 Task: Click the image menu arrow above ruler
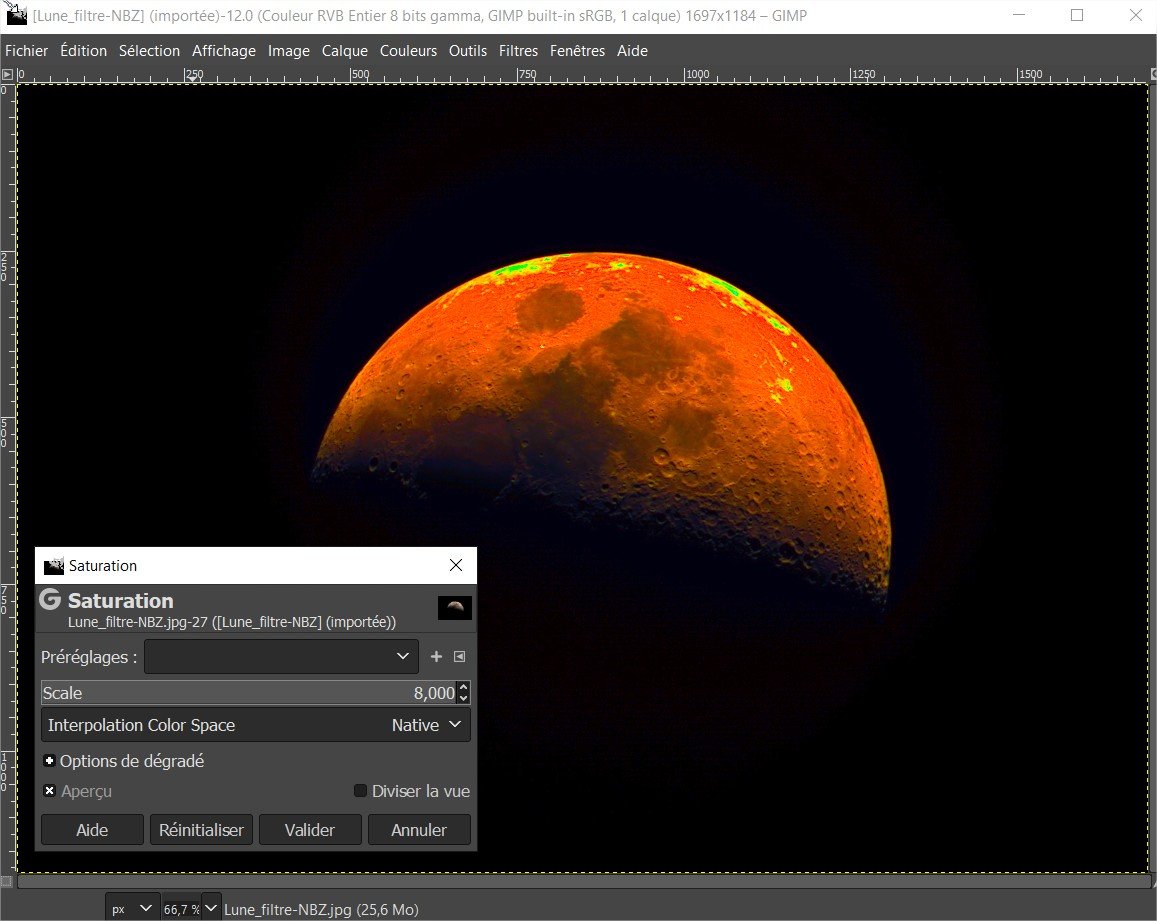7,74
